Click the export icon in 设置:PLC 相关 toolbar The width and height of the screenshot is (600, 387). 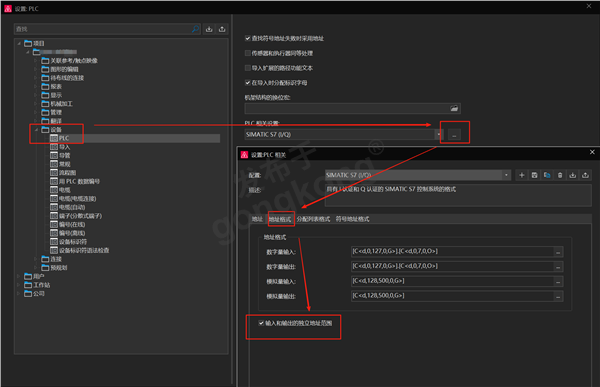(x=585, y=175)
